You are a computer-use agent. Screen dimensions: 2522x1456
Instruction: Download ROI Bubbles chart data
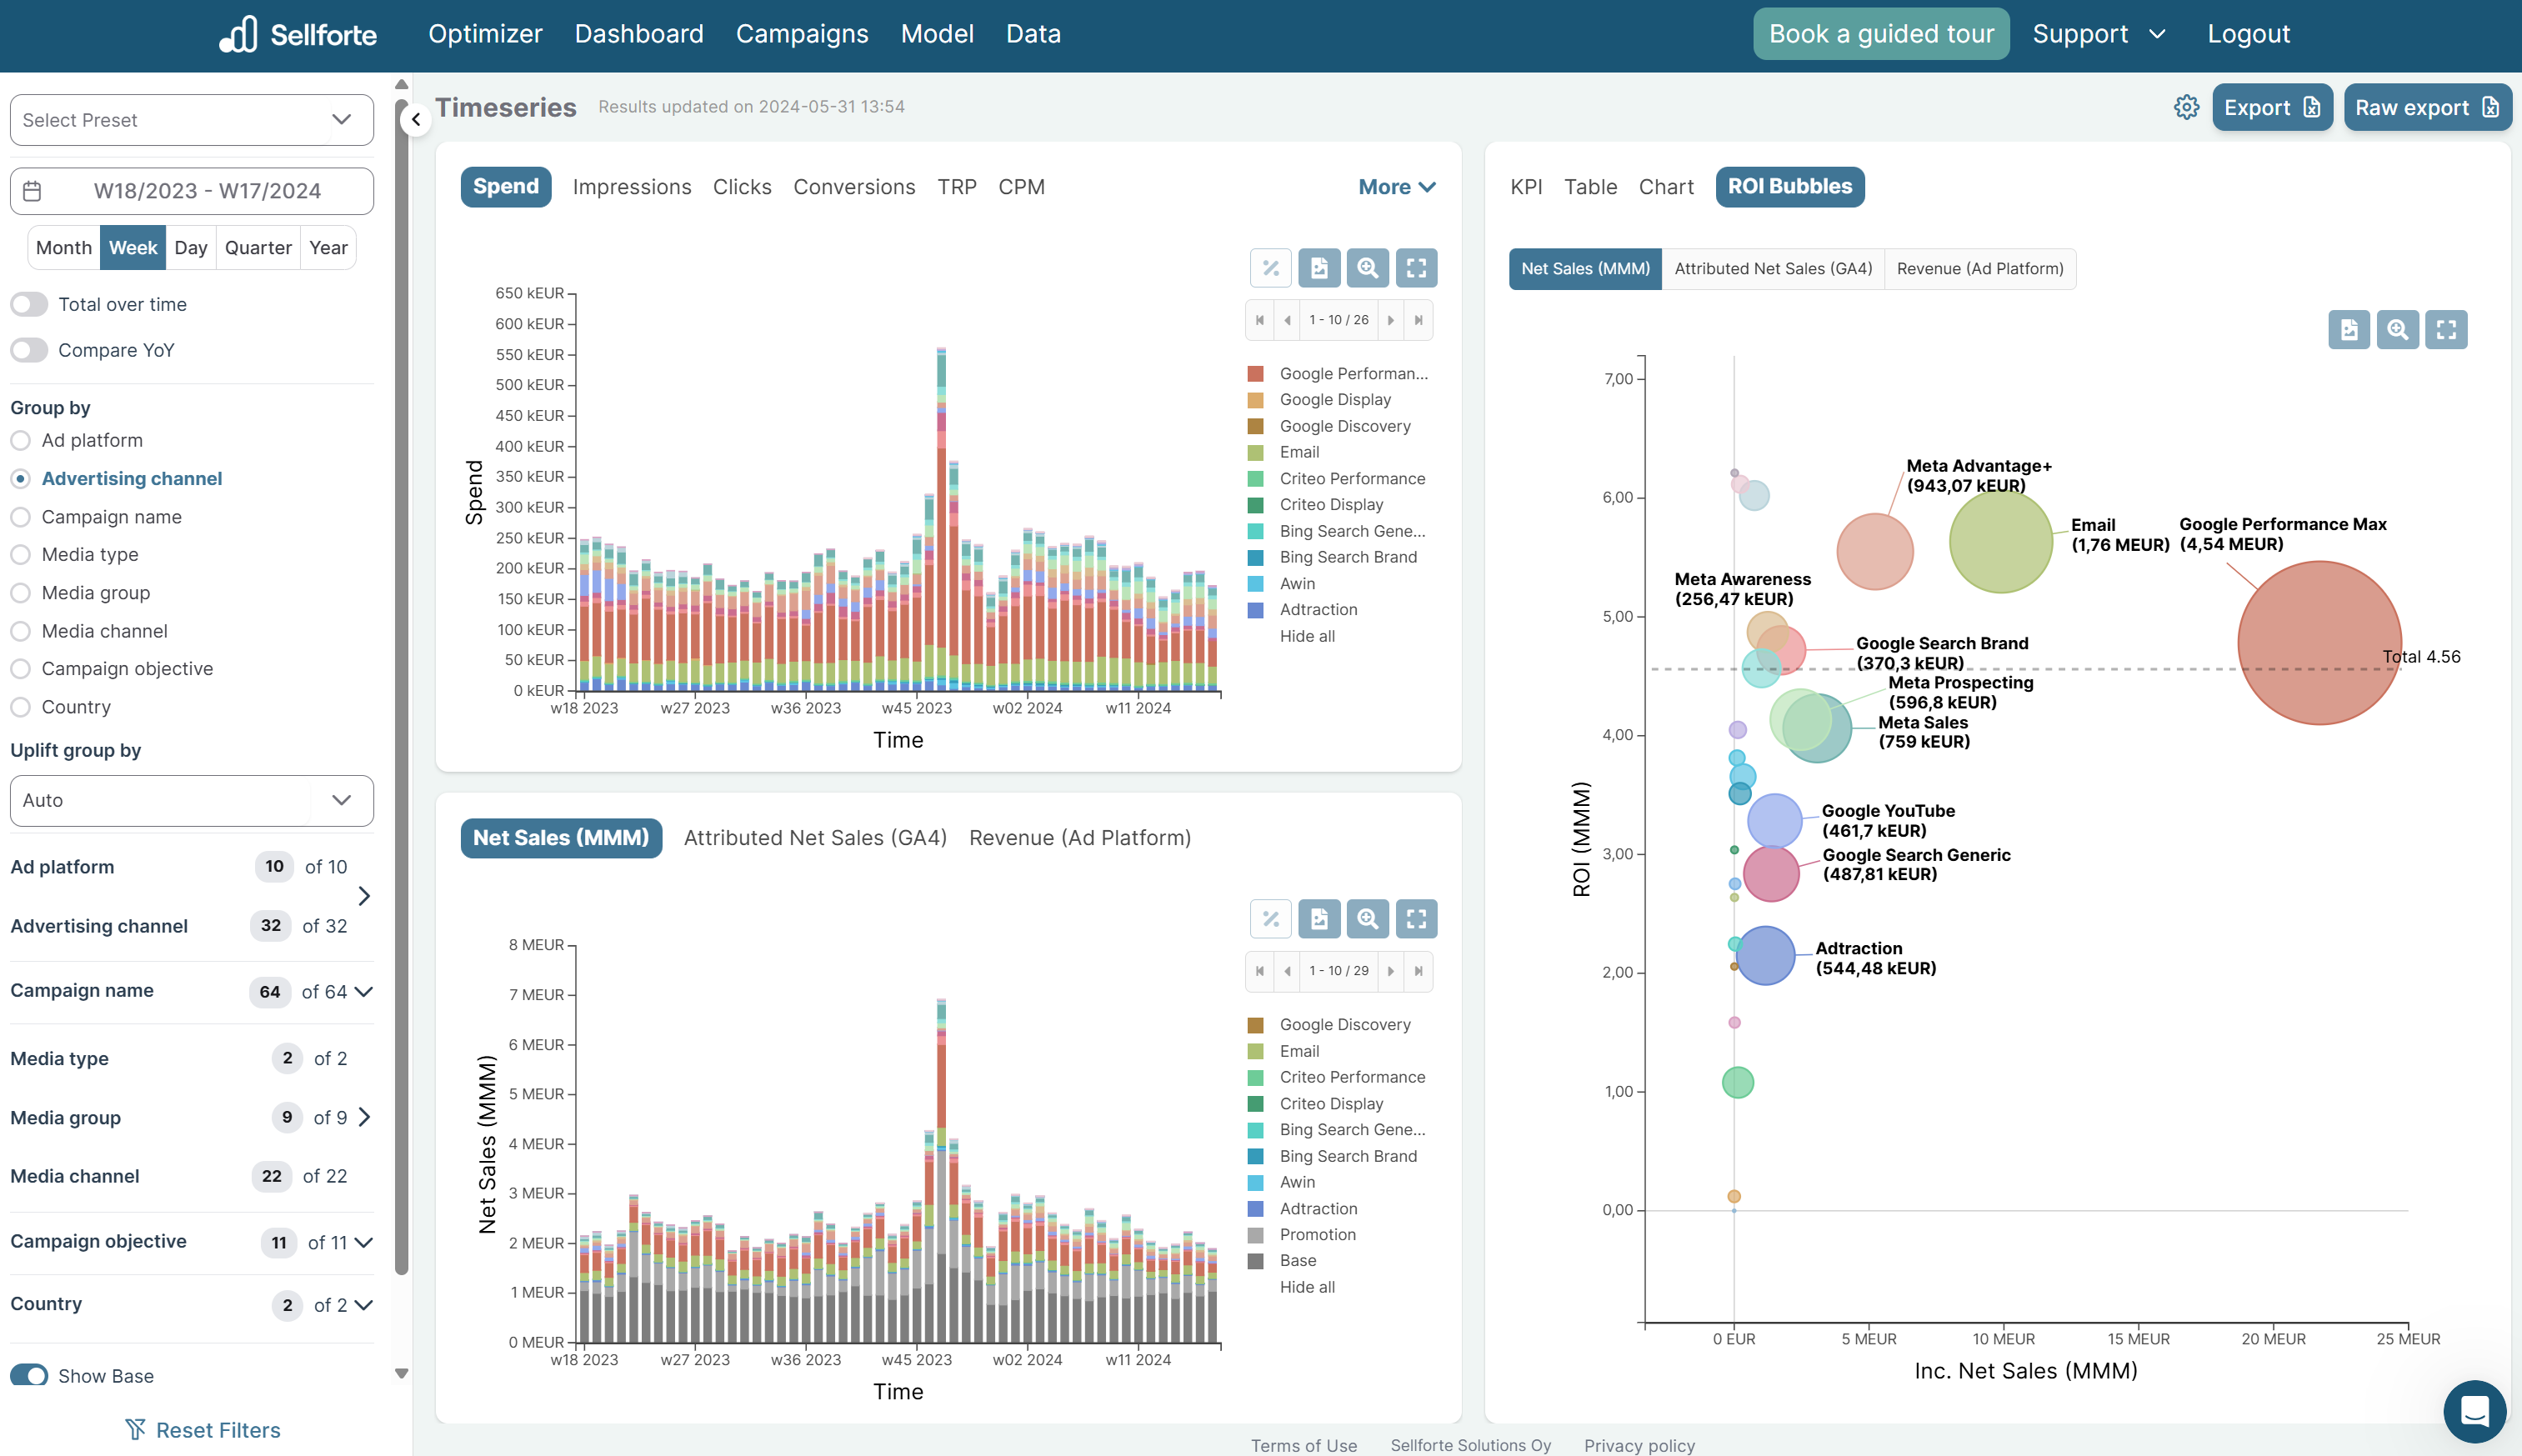point(2349,329)
